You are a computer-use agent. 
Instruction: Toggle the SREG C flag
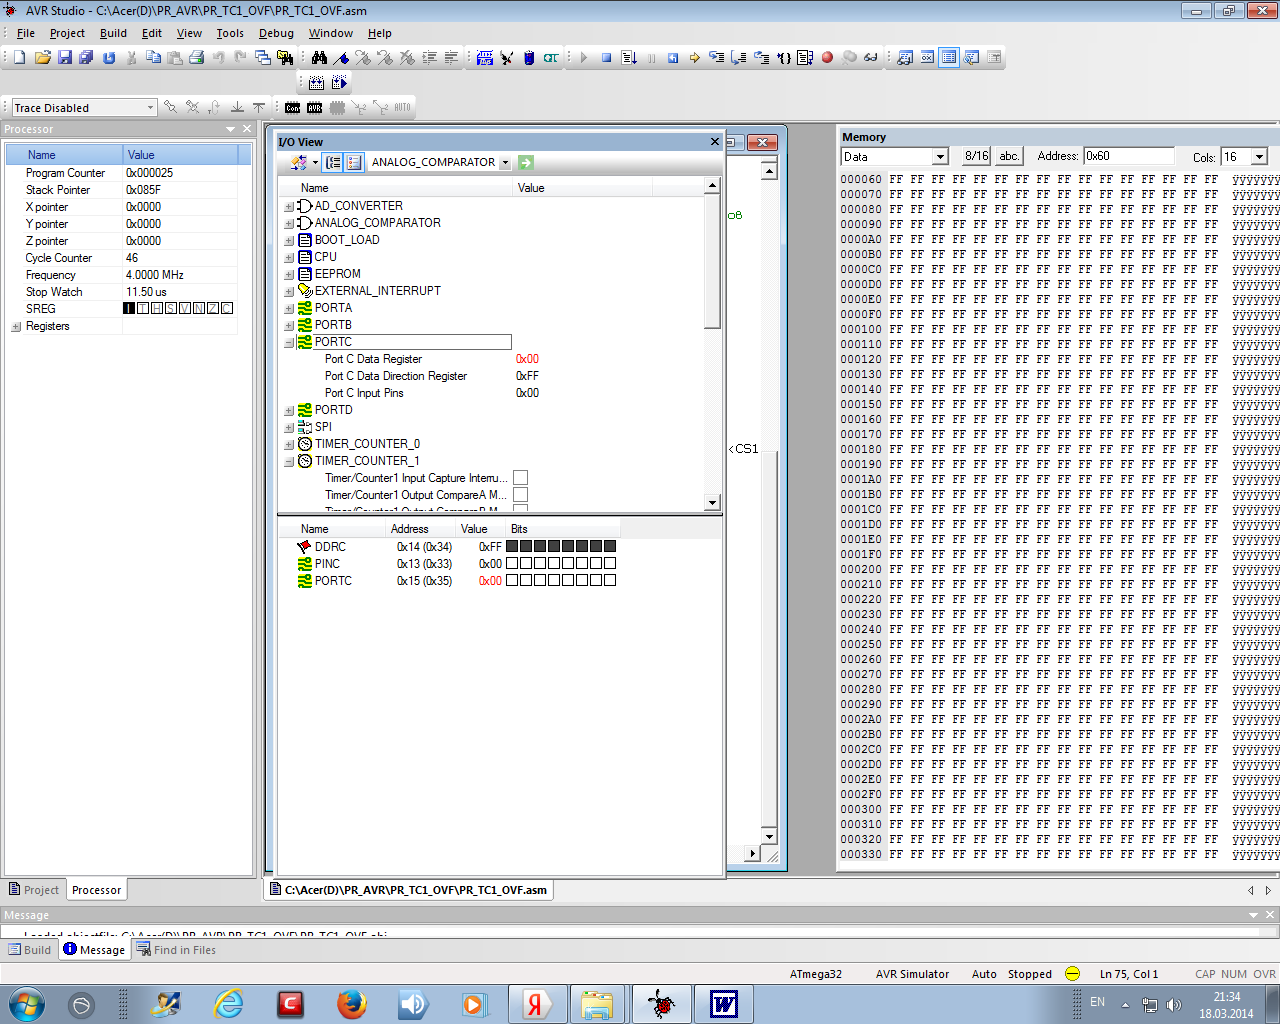[227, 308]
